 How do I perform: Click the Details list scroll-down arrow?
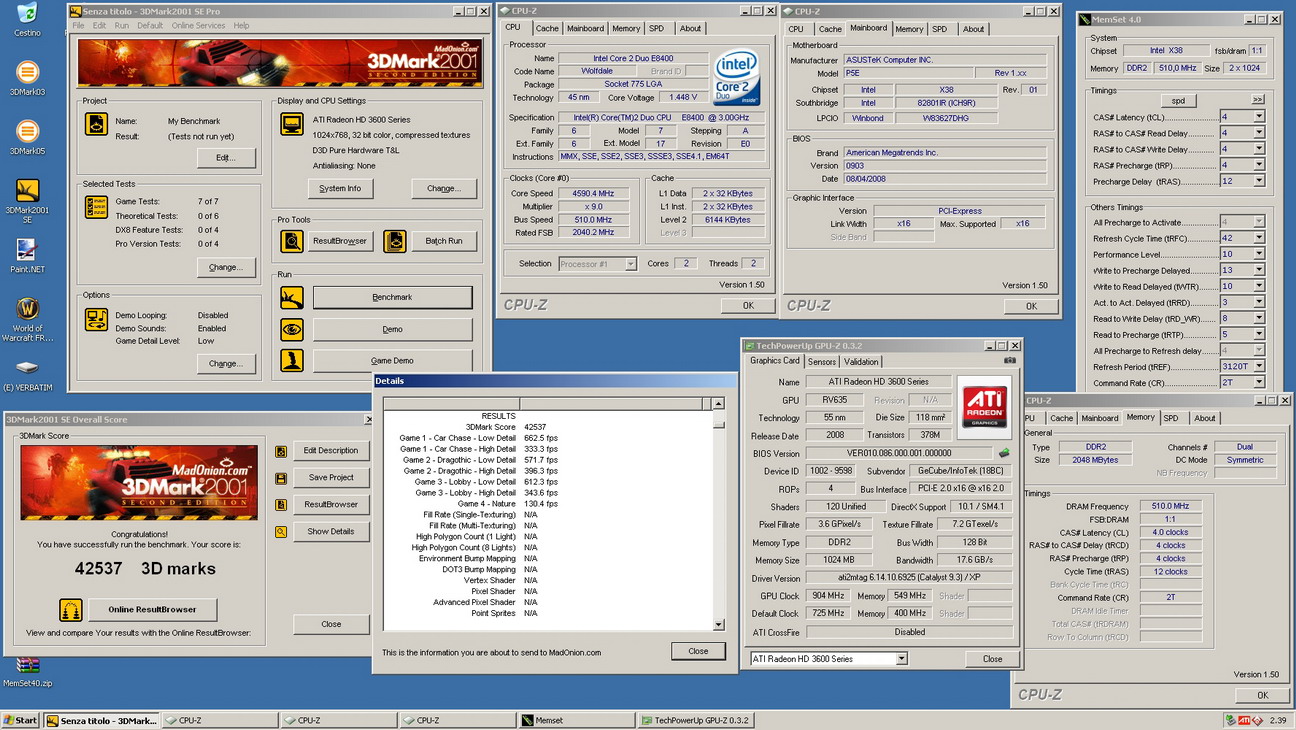click(x=718, y=625)
